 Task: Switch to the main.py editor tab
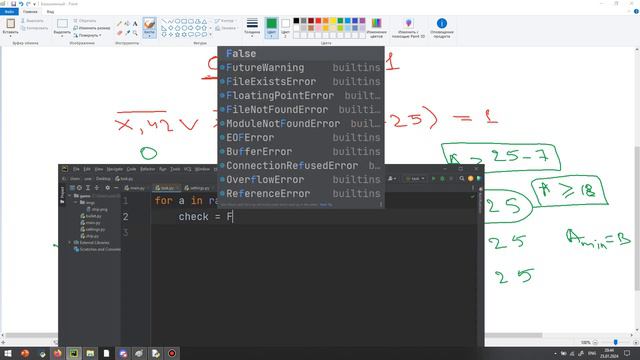click(136, 188)
